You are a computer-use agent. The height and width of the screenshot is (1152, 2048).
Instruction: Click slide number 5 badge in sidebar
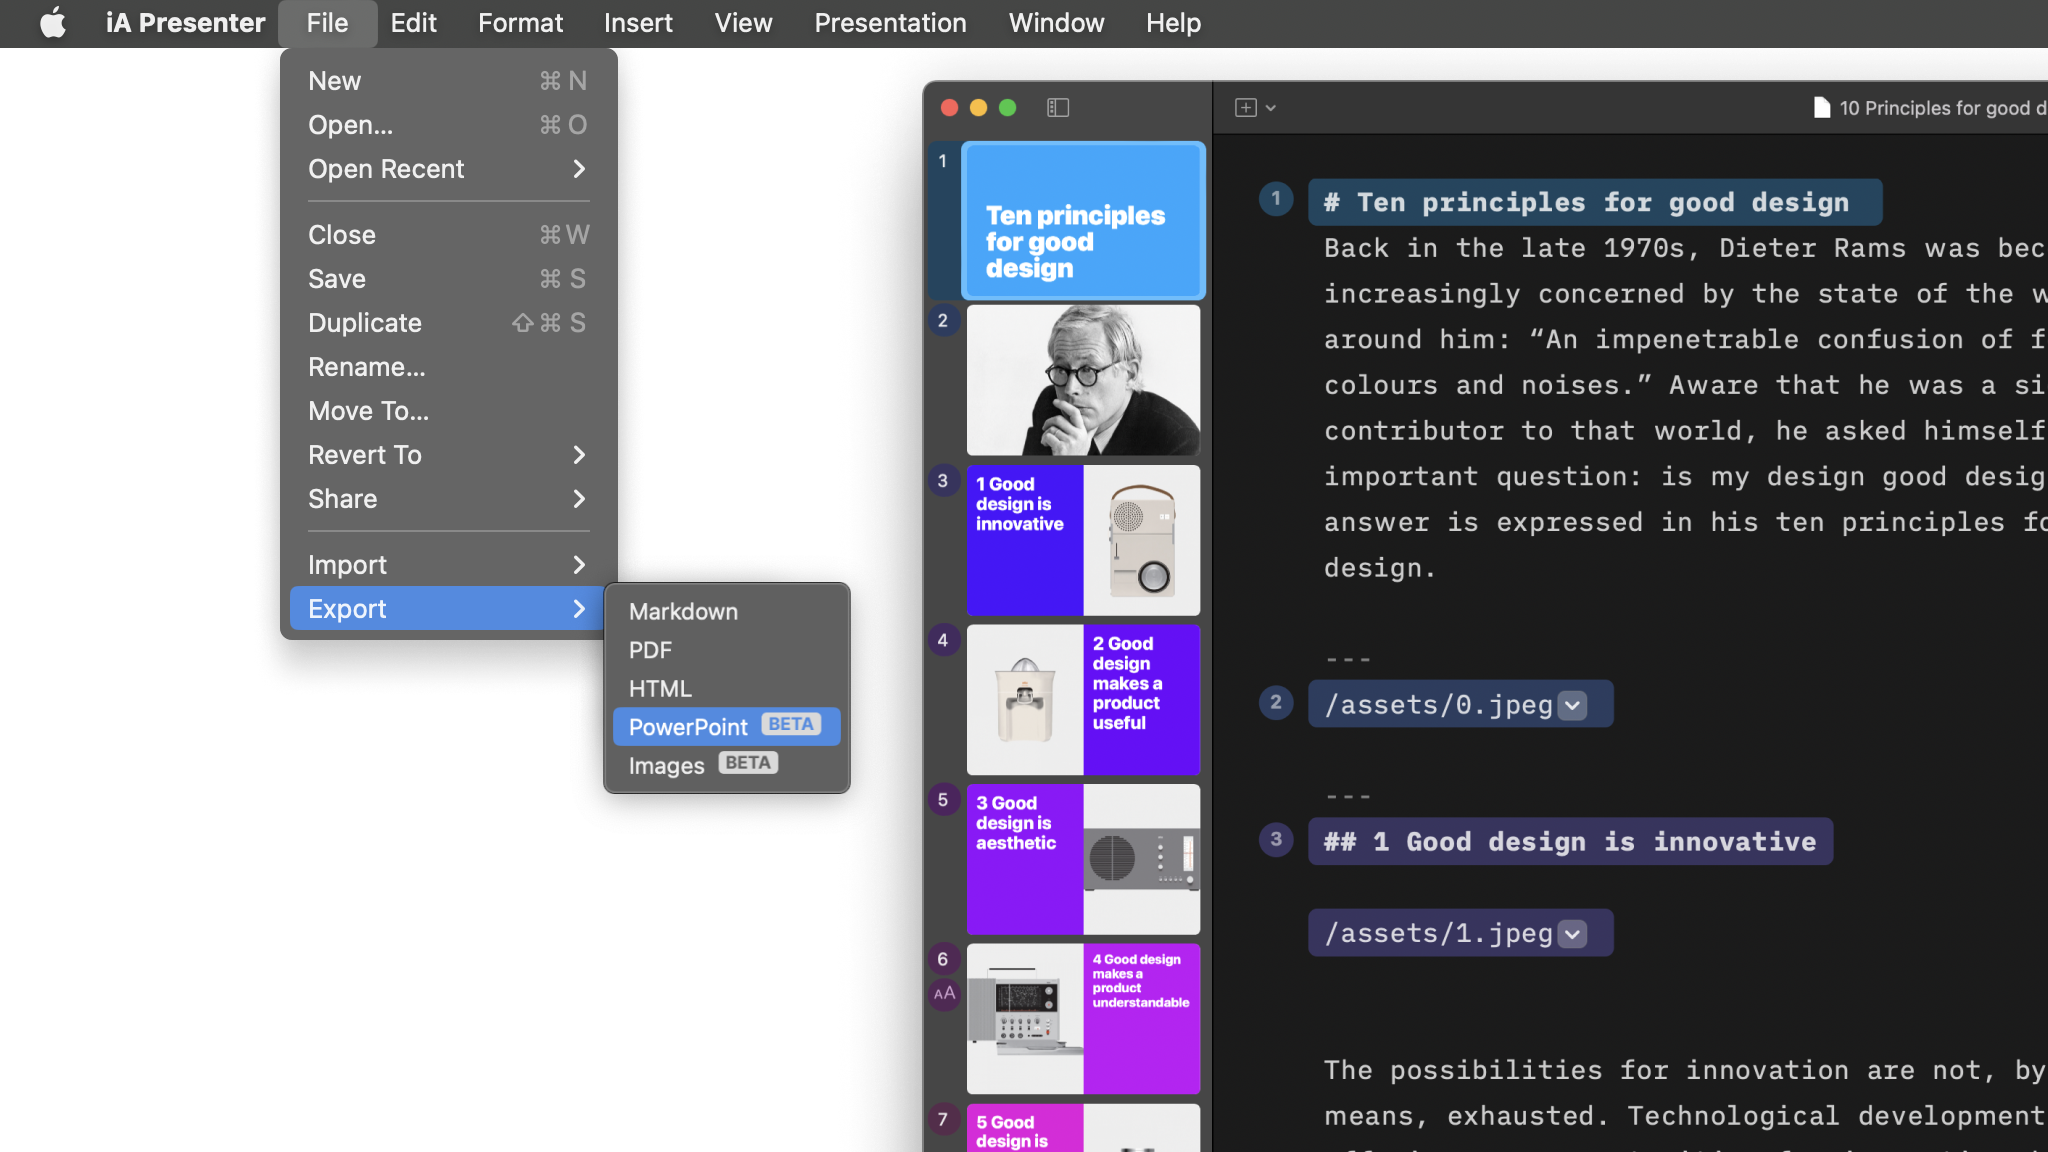pos(943,800)
